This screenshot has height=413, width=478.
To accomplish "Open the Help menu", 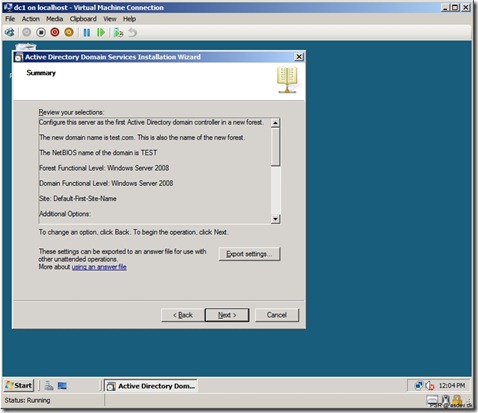I will point(129,19).
